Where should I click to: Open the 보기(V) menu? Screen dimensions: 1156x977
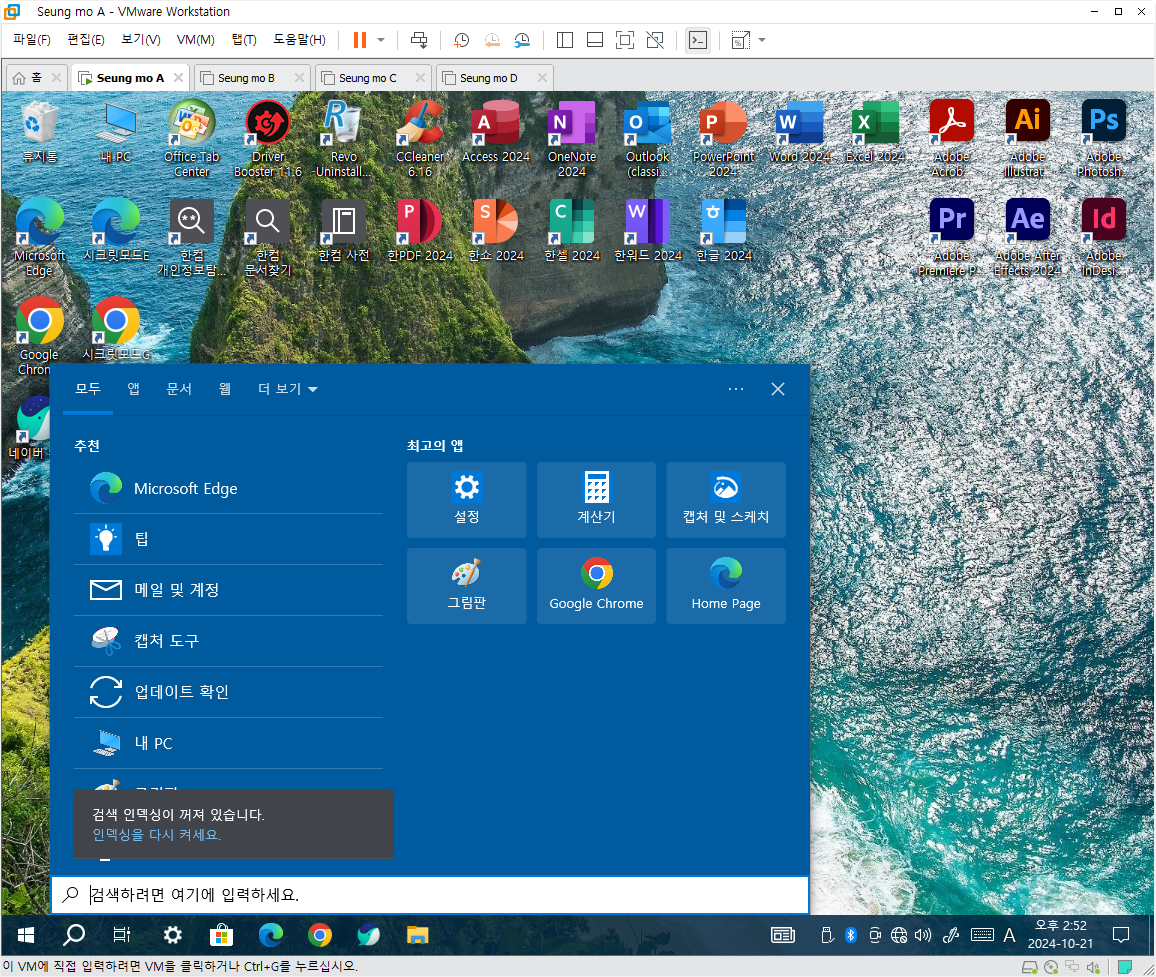[141, 40]
